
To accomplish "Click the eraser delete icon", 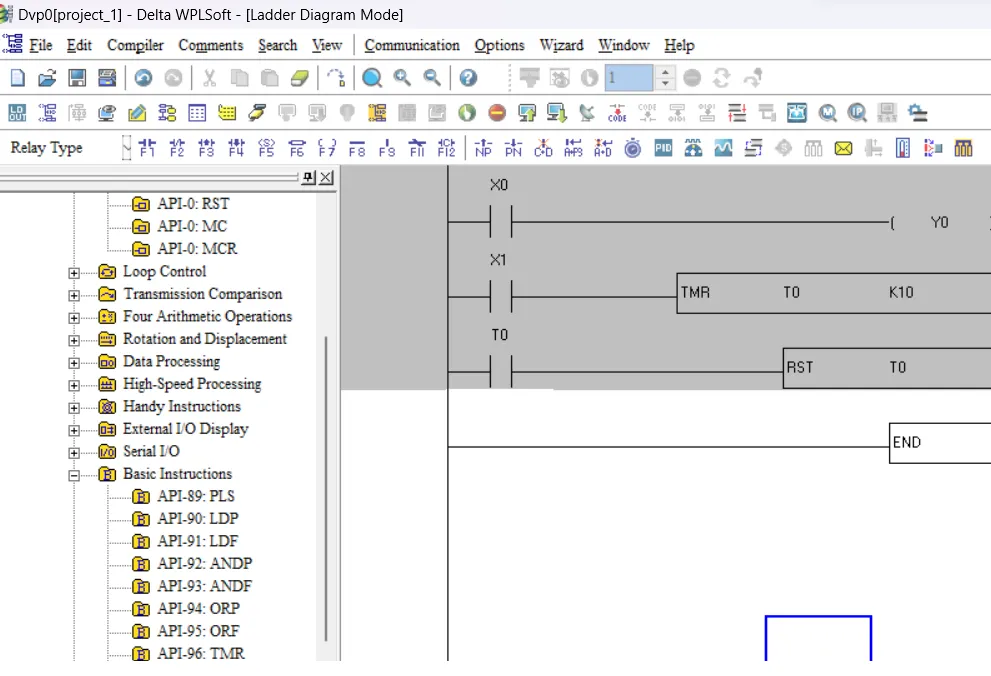I will coord(299,78).
